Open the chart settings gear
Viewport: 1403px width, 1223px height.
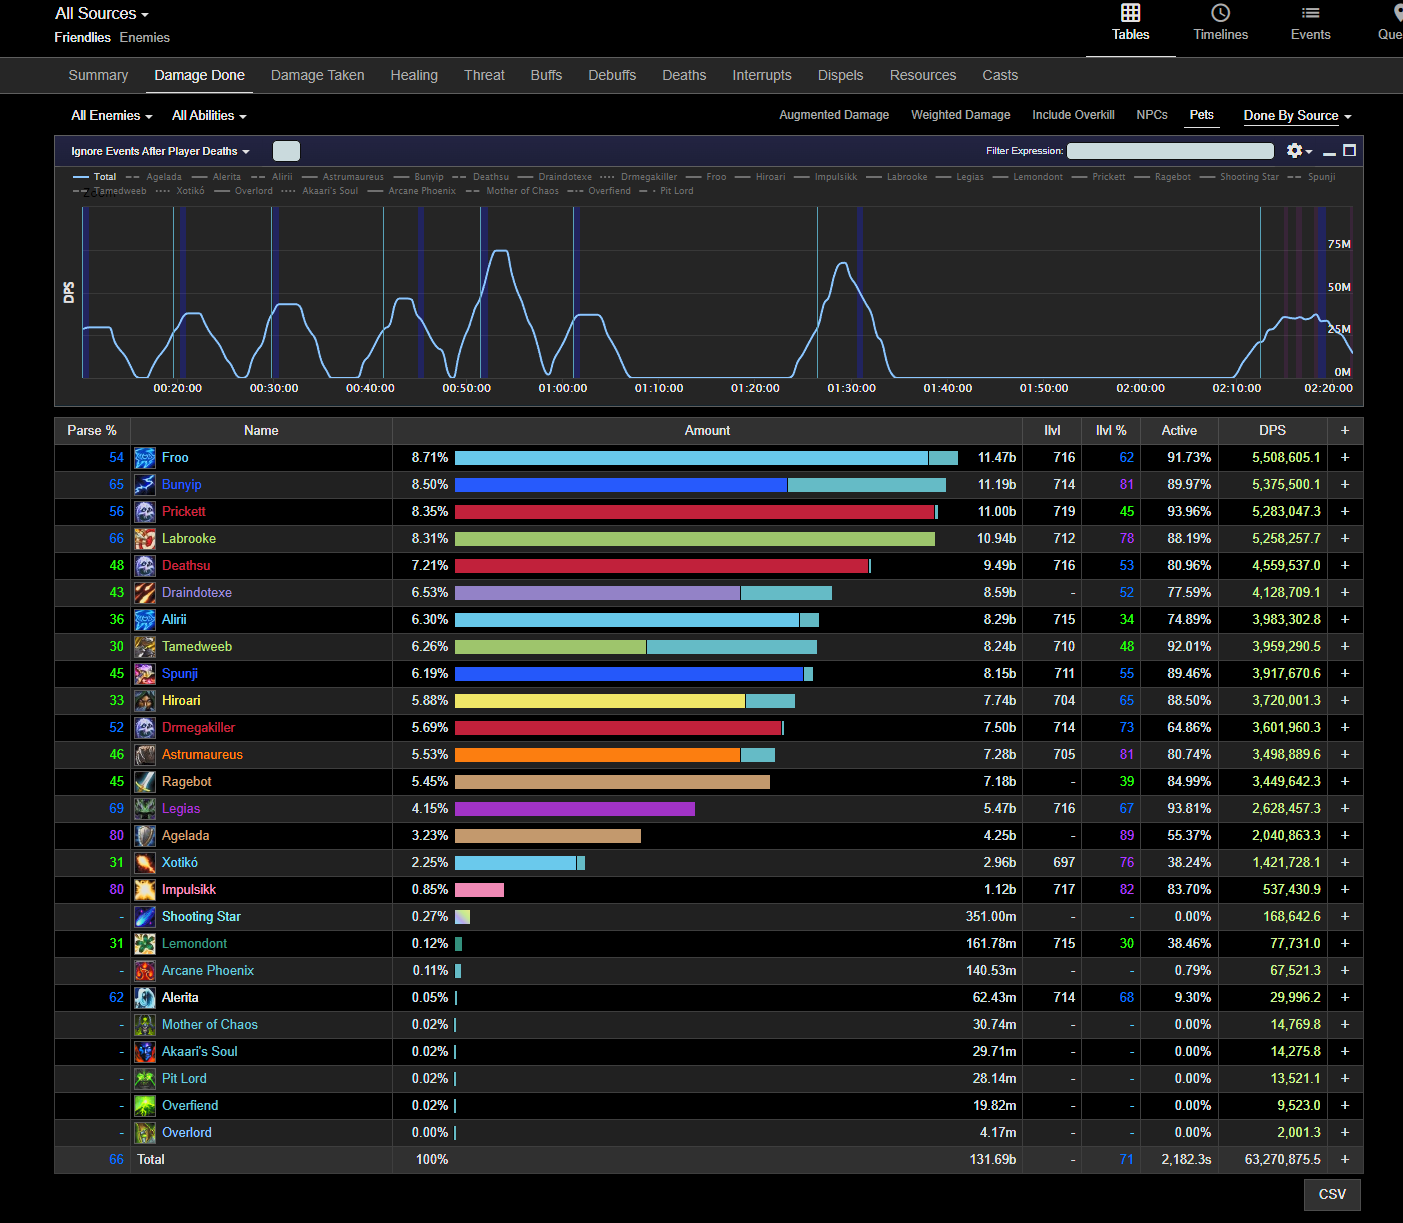point(1295,150)
